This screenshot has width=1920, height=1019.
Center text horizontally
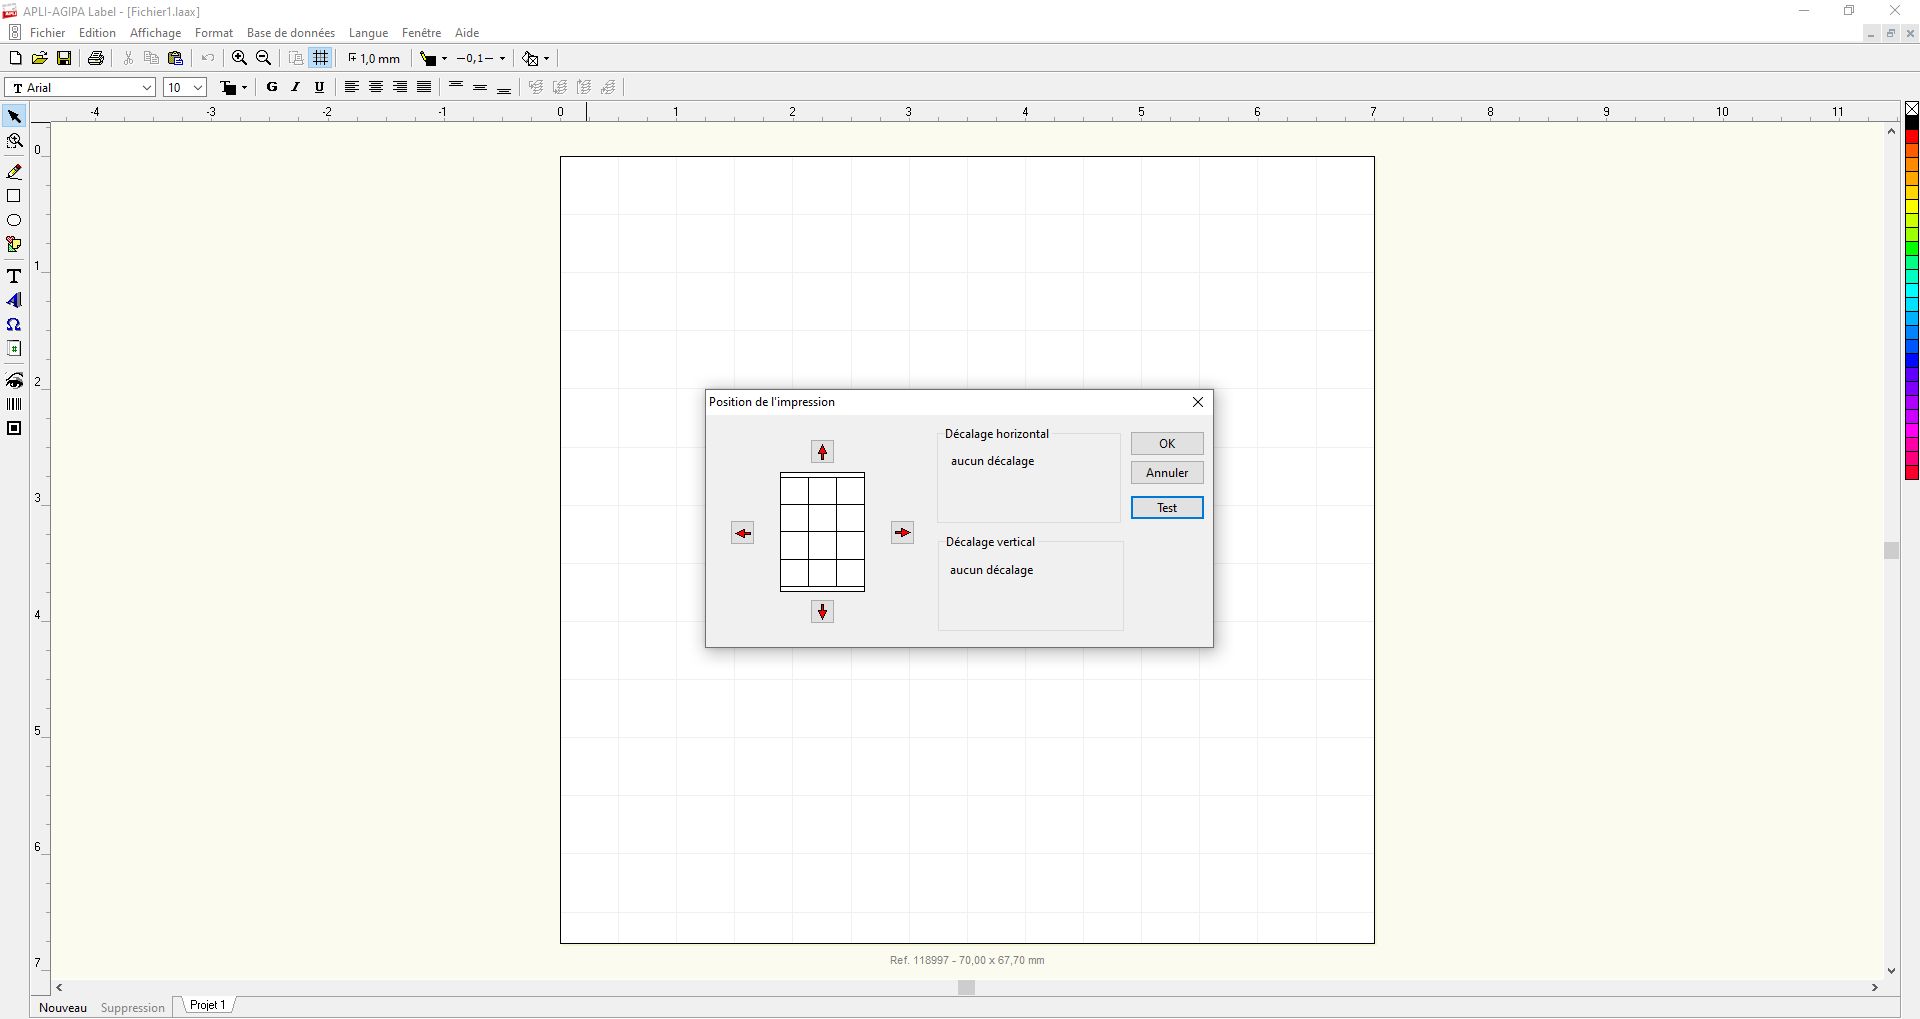click(x=376, y=87)
